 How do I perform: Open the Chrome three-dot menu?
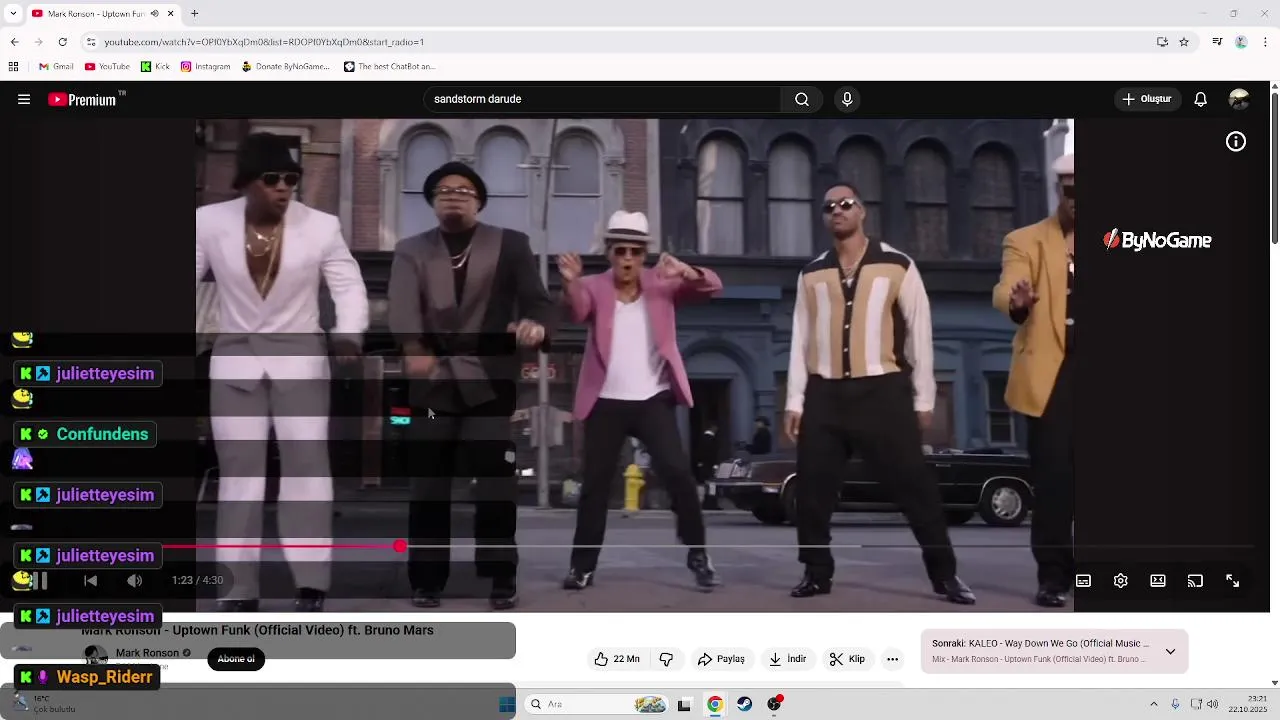click(x=1266, y=42)
